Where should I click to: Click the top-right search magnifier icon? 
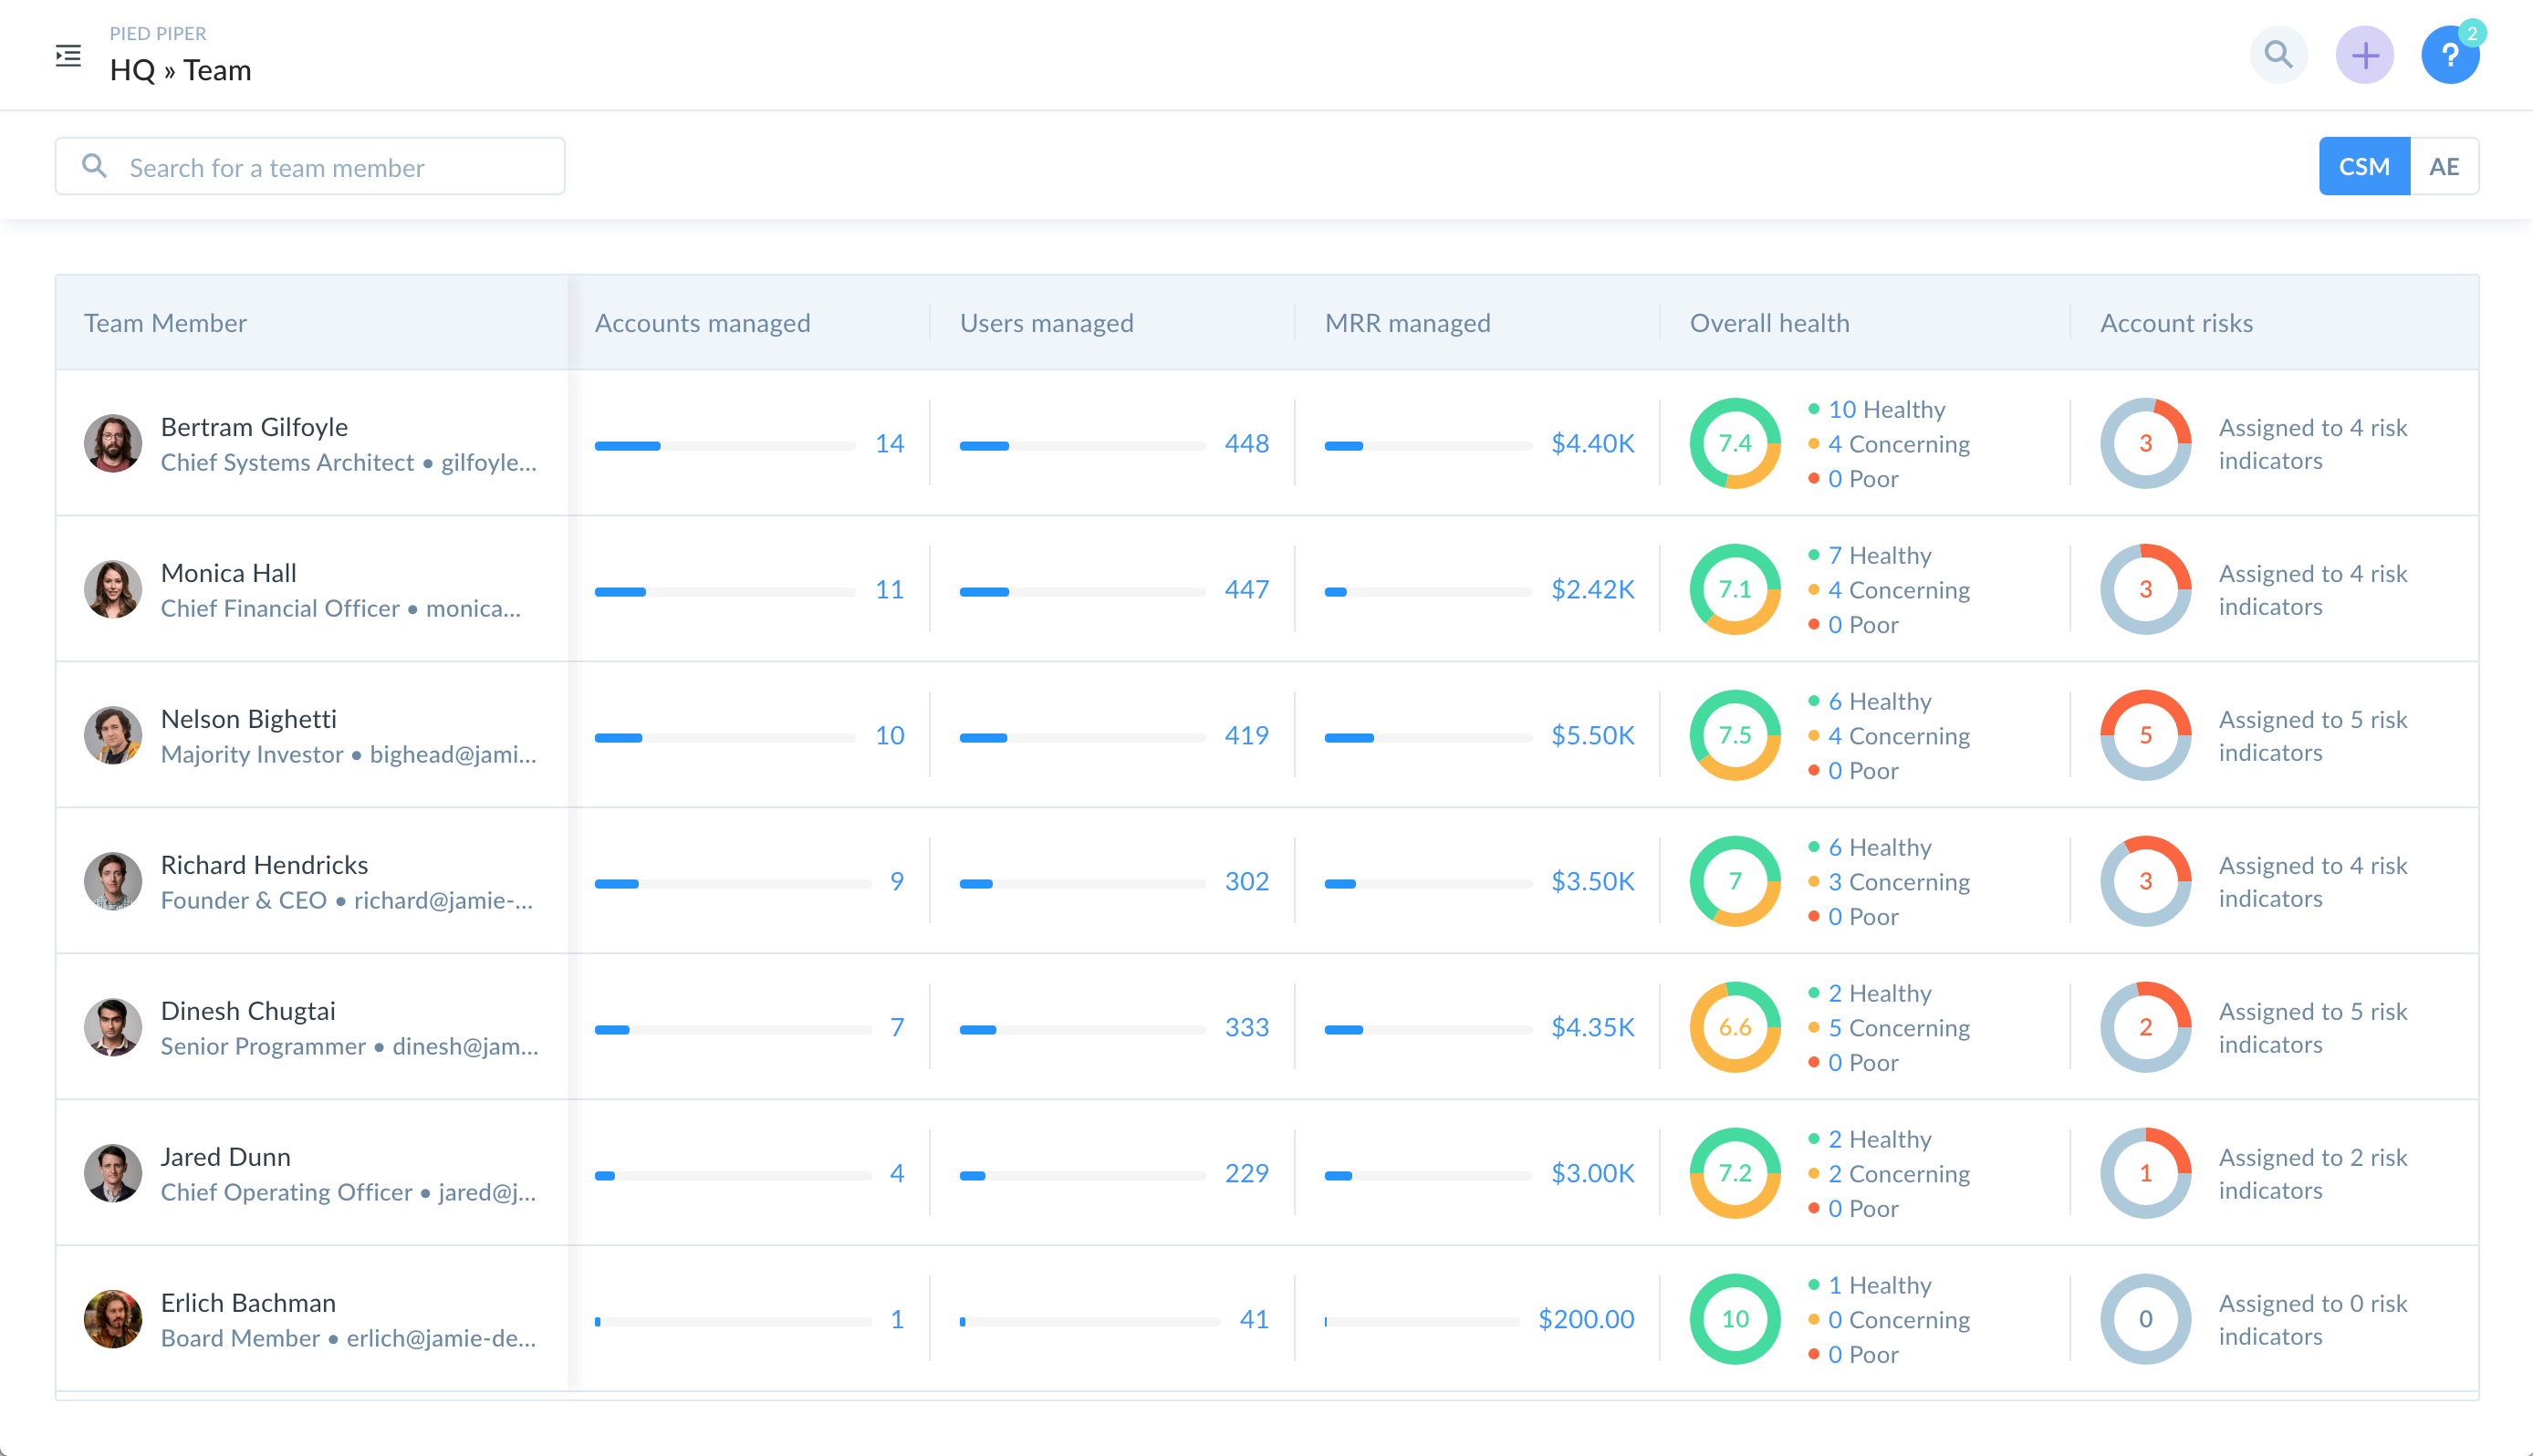pos(2278,55)
